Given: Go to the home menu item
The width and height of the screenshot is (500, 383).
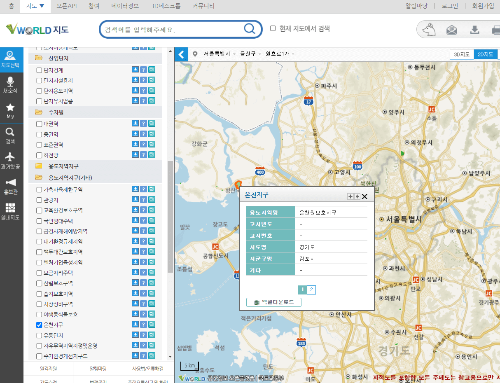Looking at the screenshot, I should (x=11, y=6).
